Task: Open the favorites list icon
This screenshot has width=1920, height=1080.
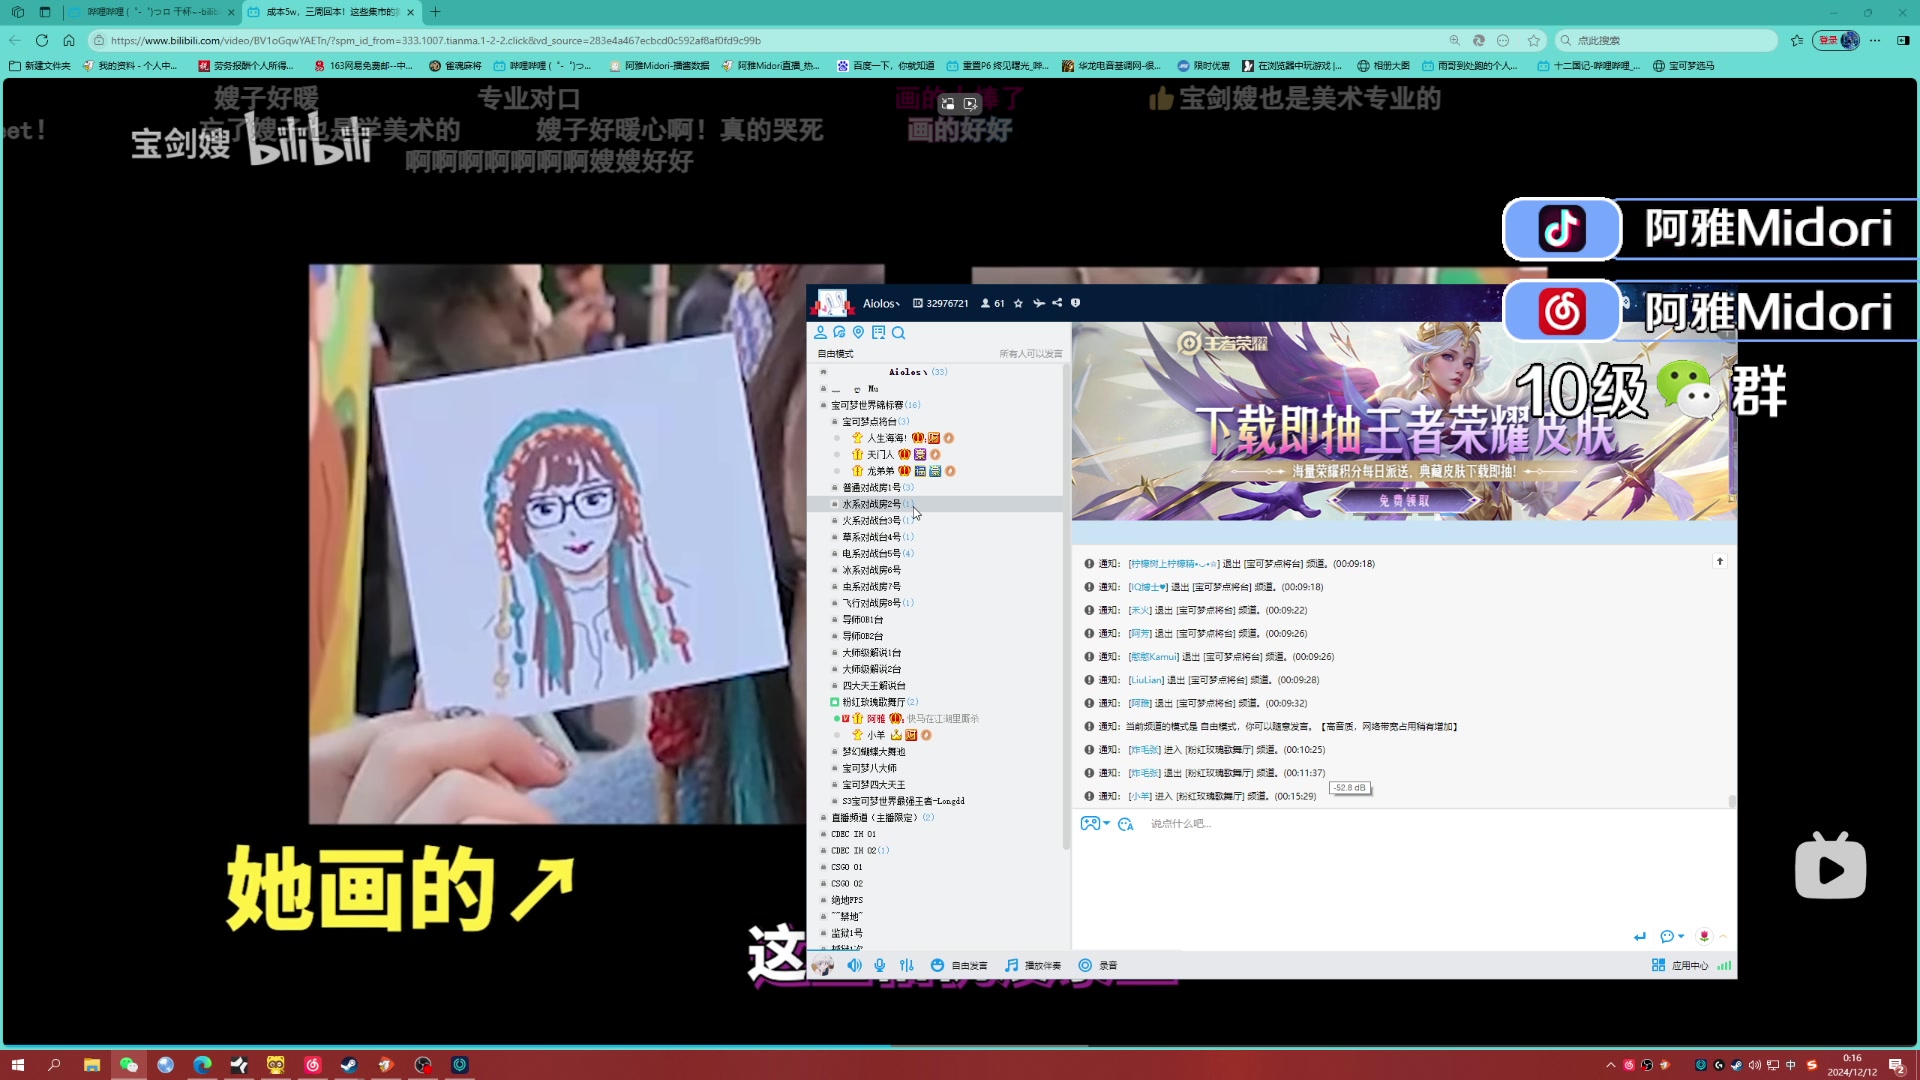Action: point(1797,40)
